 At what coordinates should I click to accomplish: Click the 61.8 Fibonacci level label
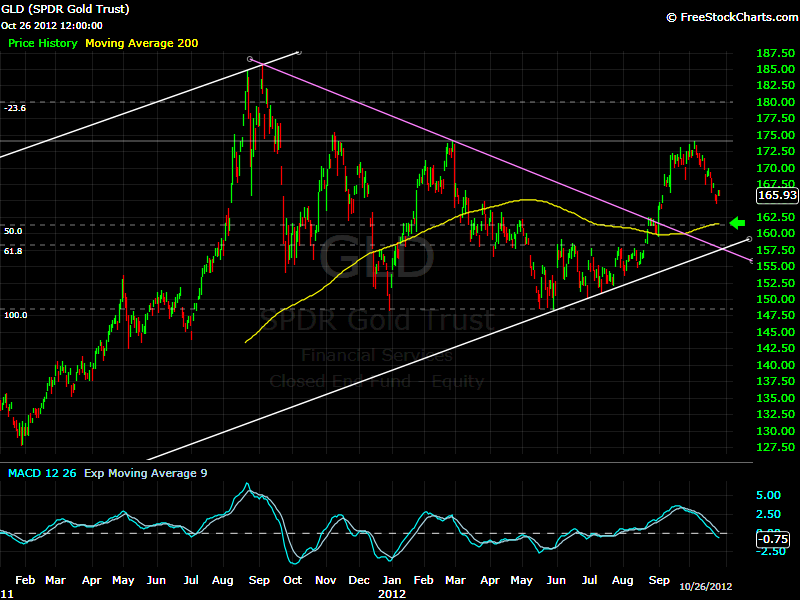[13, 251]
